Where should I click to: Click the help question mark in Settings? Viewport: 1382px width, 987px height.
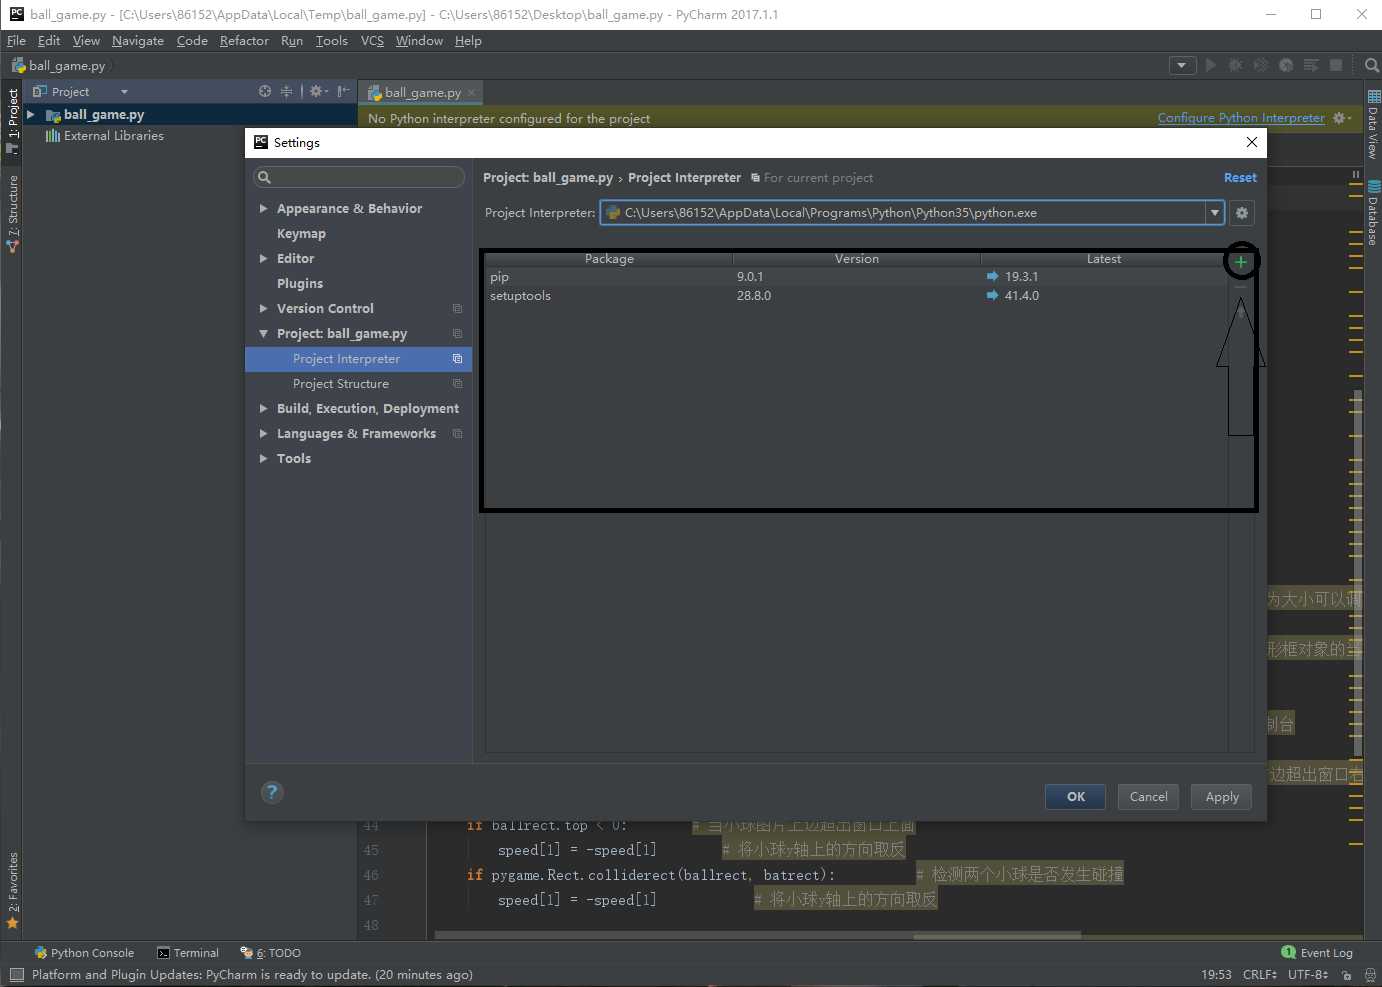point(272,792)
